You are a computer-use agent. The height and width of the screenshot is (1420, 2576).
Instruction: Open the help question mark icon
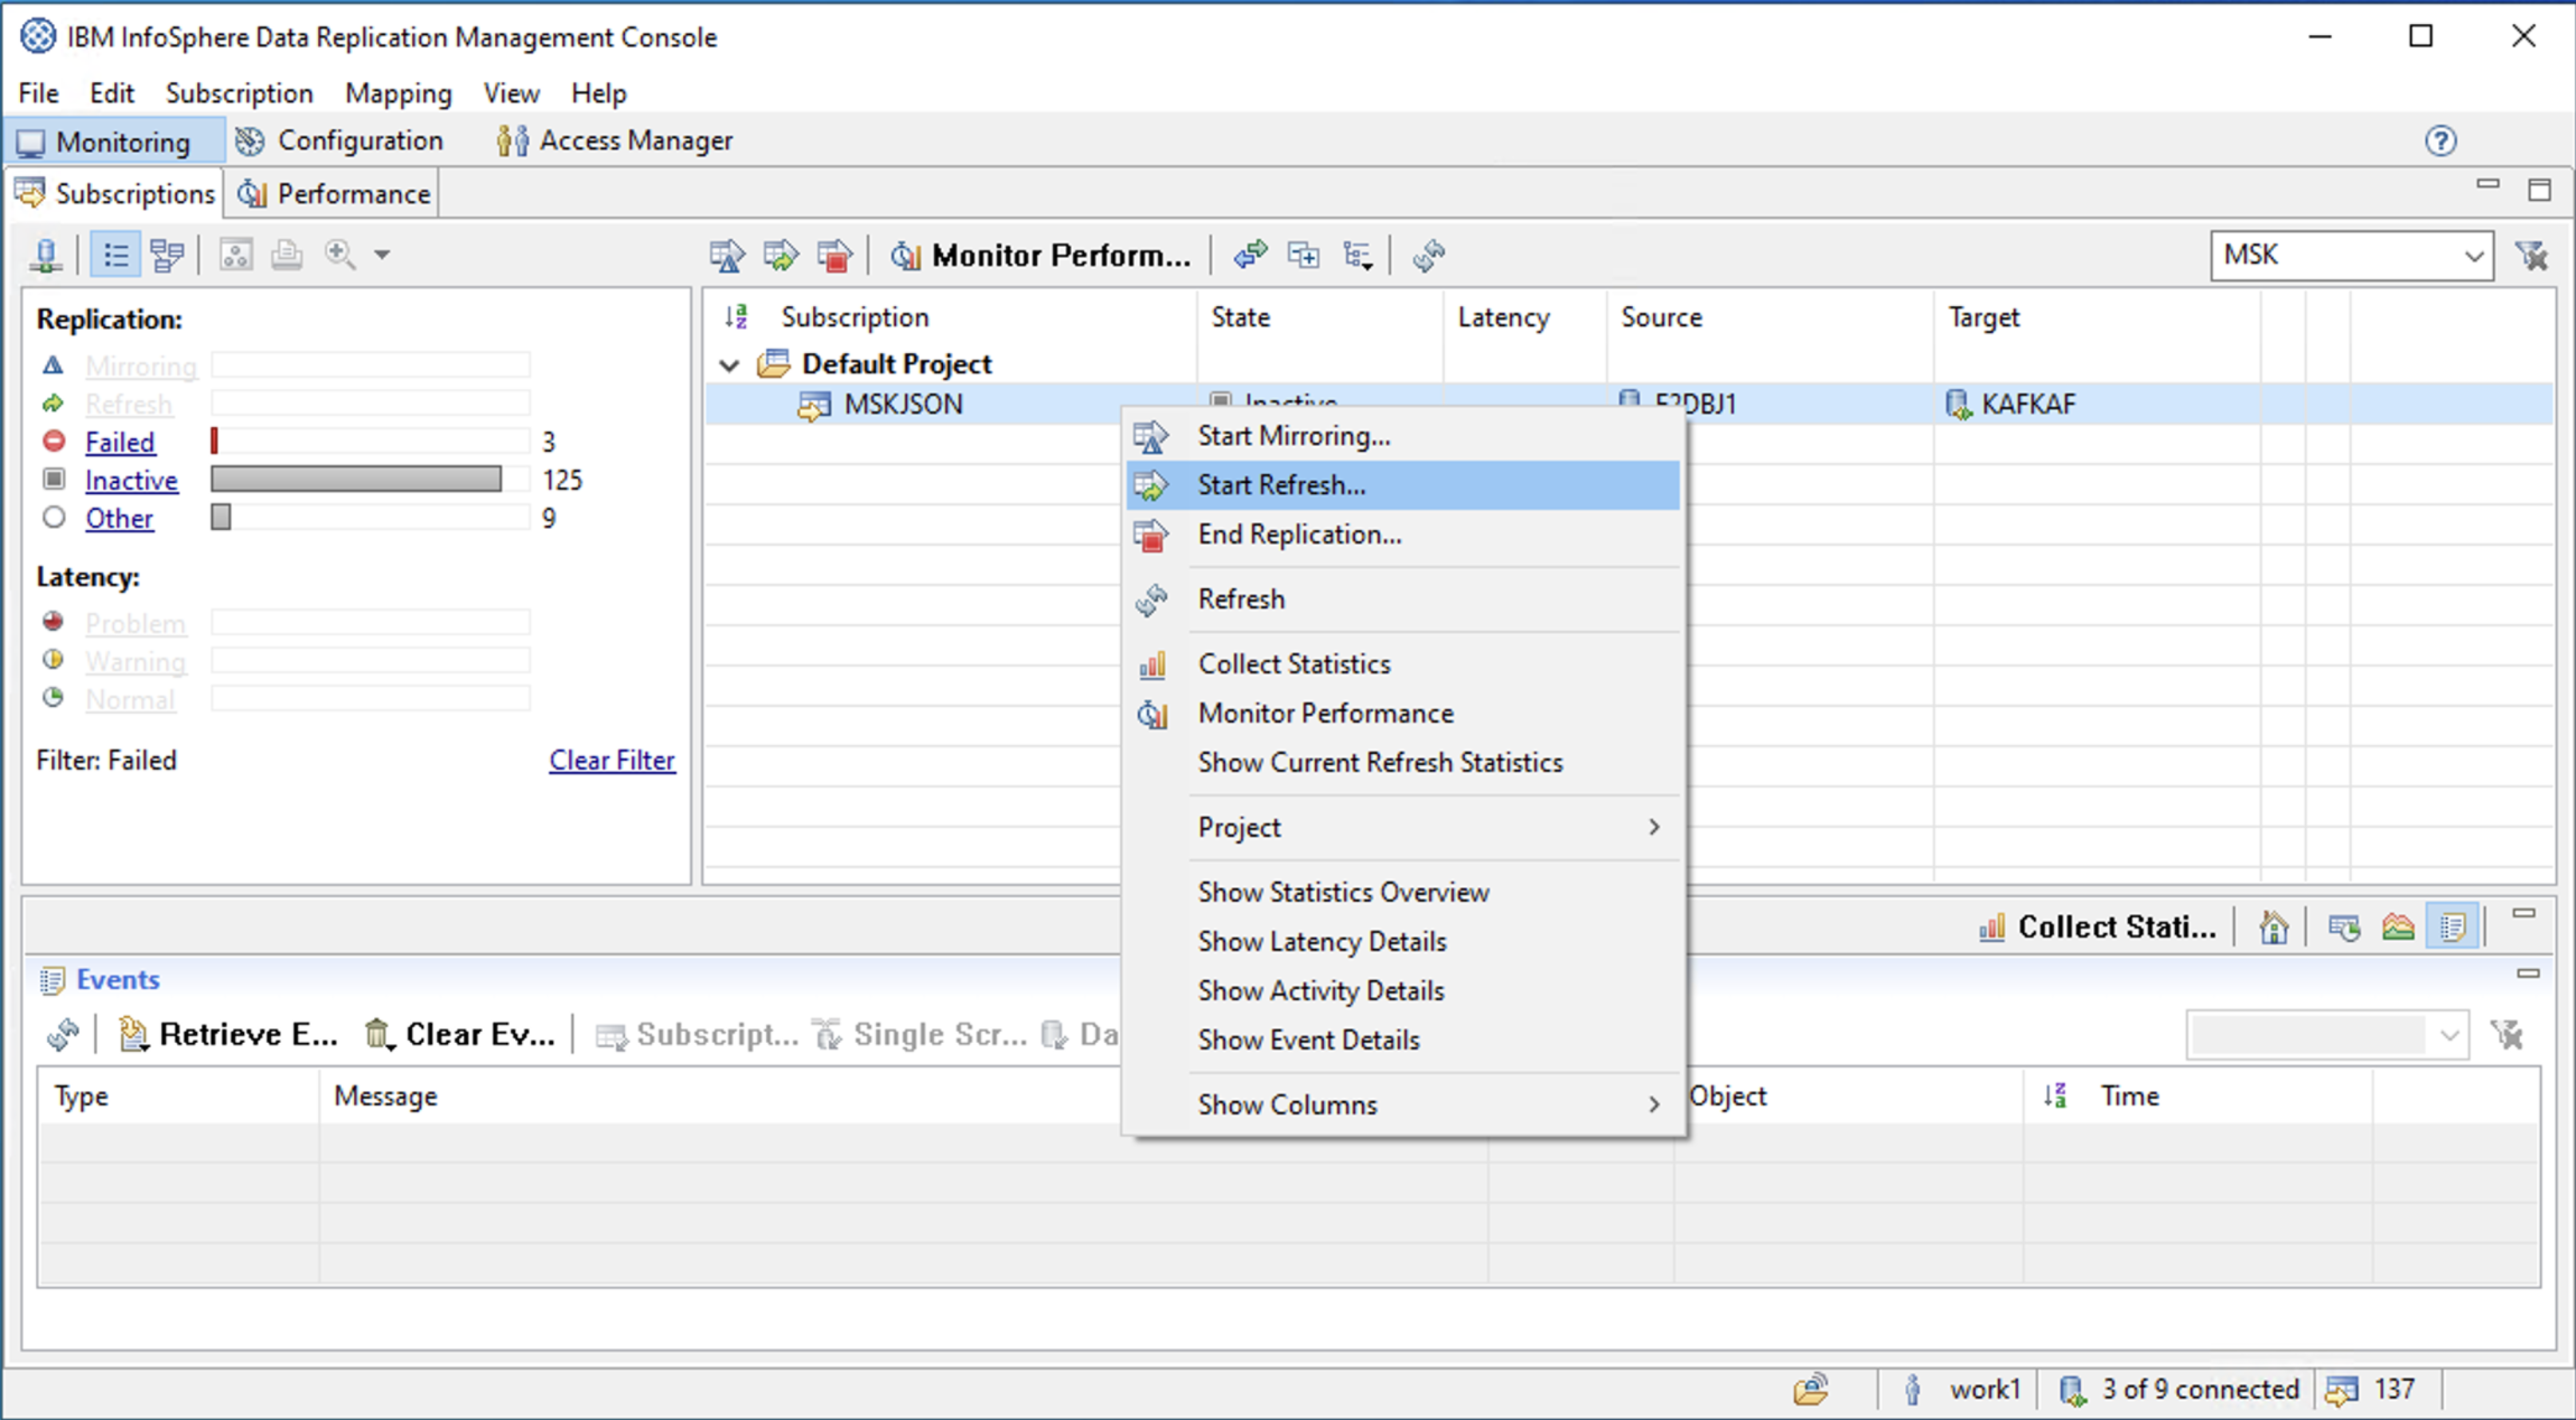coord(2440,141)
